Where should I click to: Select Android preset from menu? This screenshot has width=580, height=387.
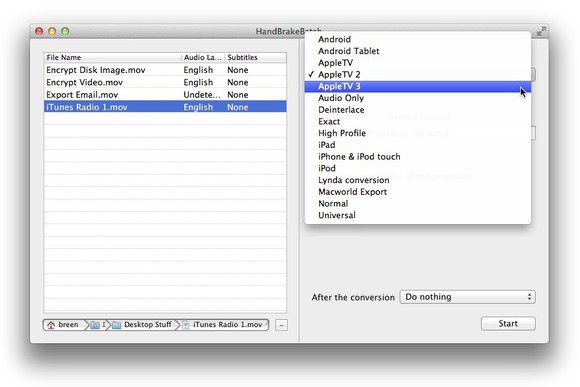click(418, 39)
